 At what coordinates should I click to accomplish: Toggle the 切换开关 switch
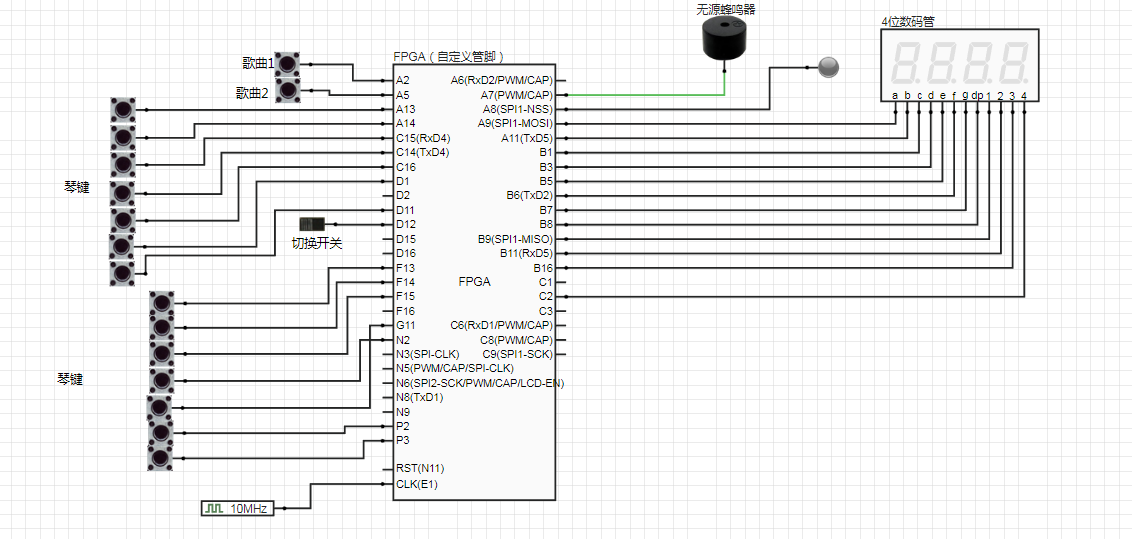314,224
